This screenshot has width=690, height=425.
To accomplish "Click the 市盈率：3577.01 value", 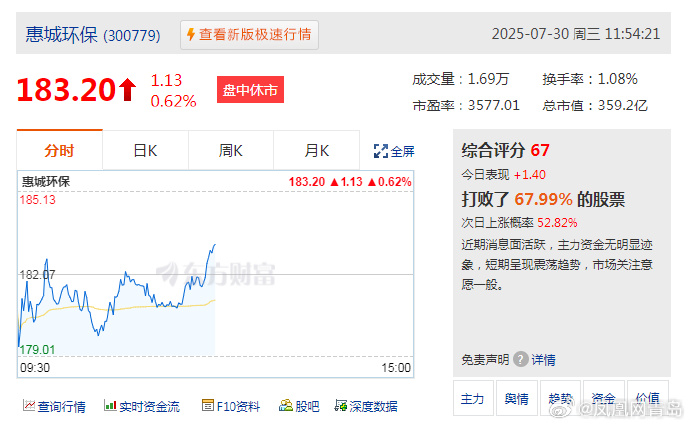I will pos(466,106).
